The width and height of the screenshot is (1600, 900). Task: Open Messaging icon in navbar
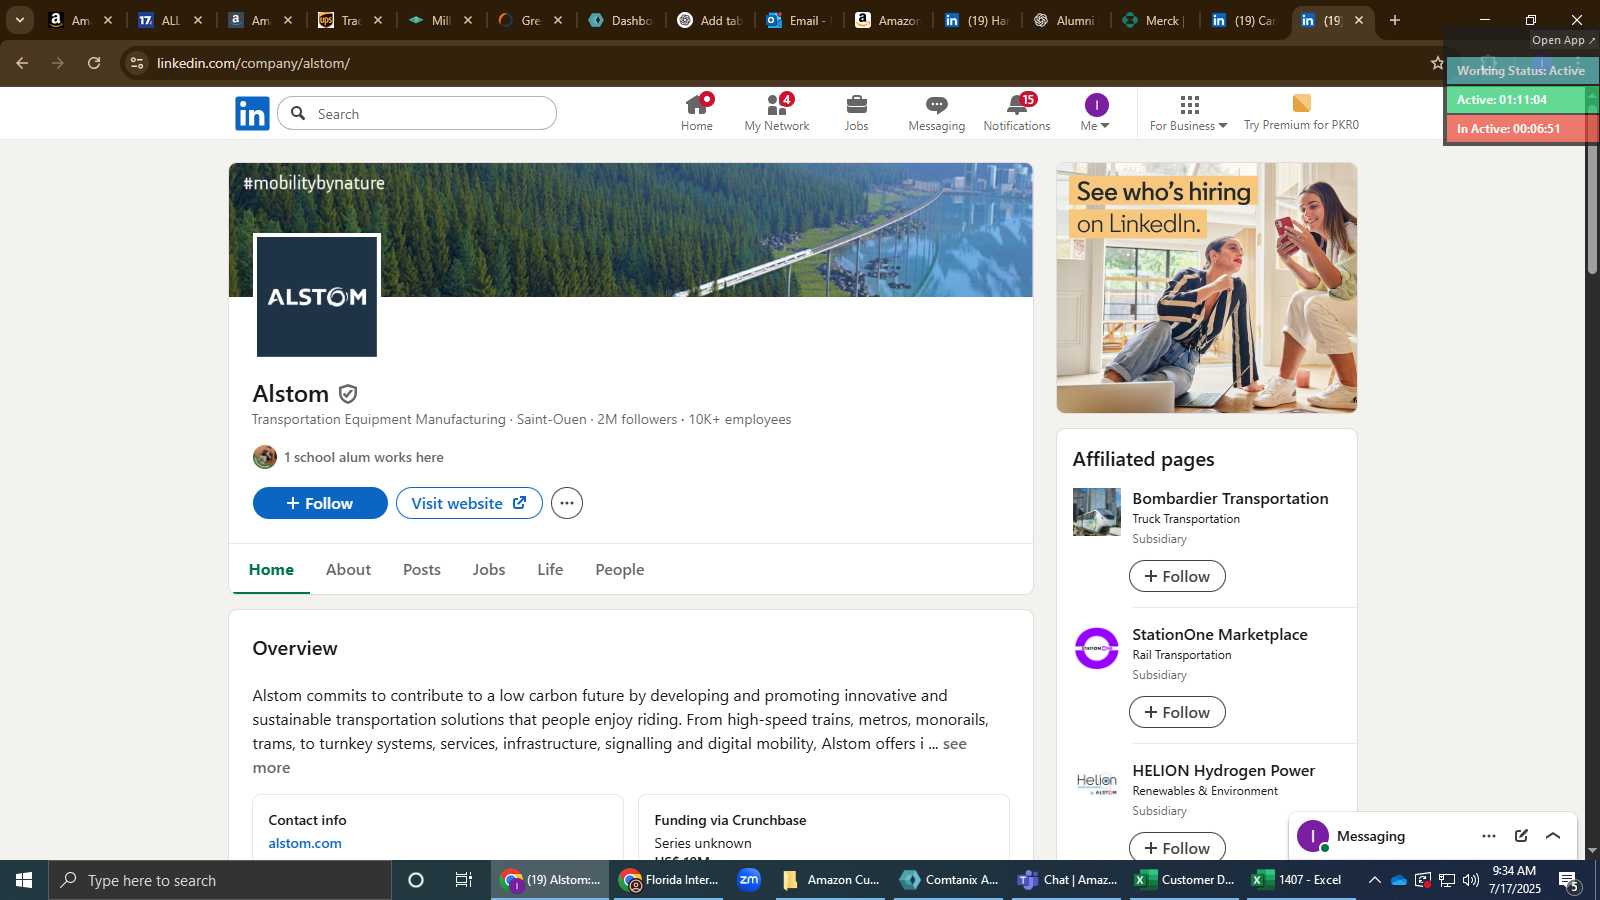[x=937, y=113]
